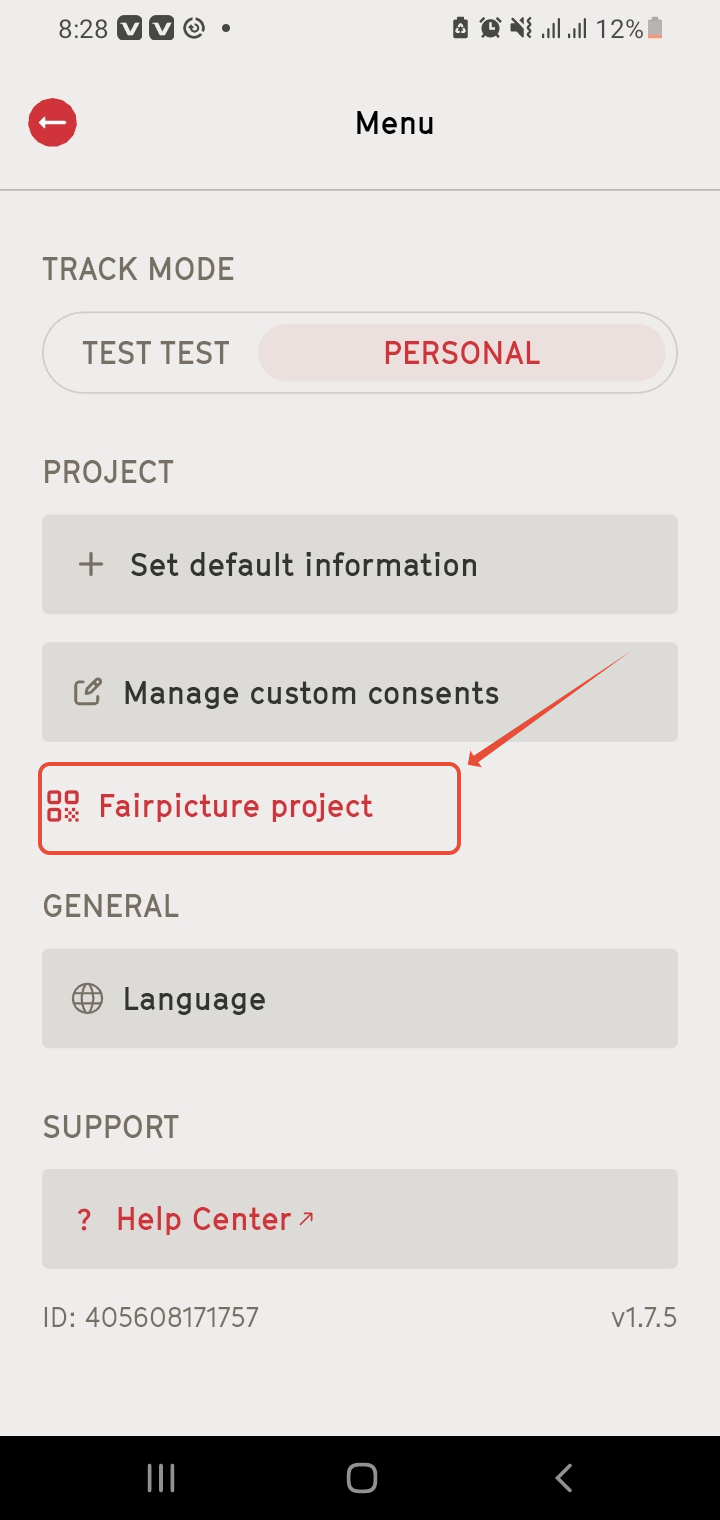
Task: Open Set default information
Action: [x=360, y=564]
